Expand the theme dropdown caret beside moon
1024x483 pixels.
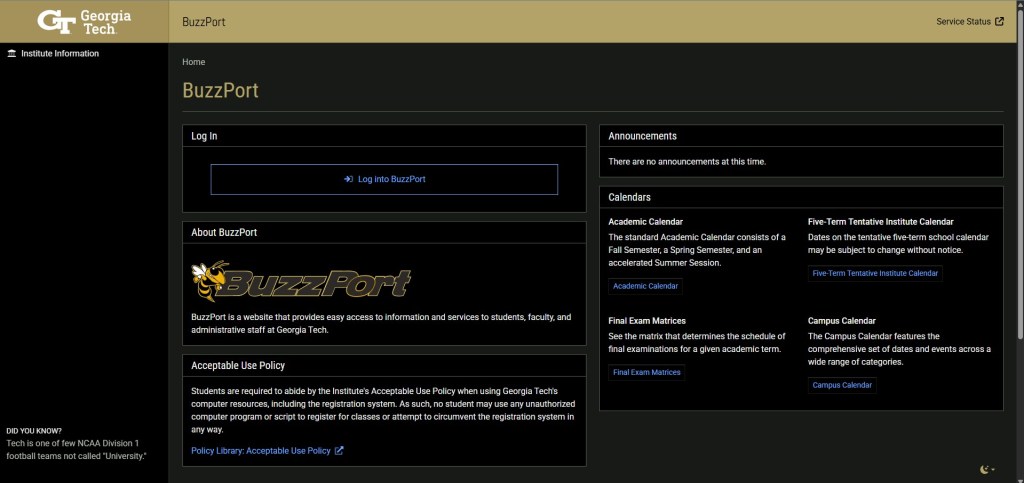pyautogui.click(x=993, y=470)
